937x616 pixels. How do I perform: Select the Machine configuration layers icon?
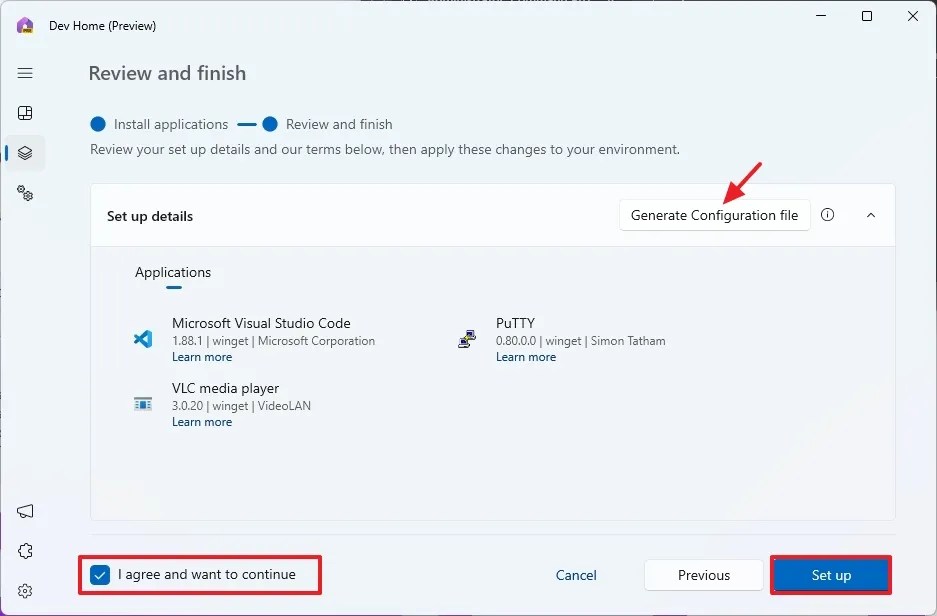pos(25,153)
